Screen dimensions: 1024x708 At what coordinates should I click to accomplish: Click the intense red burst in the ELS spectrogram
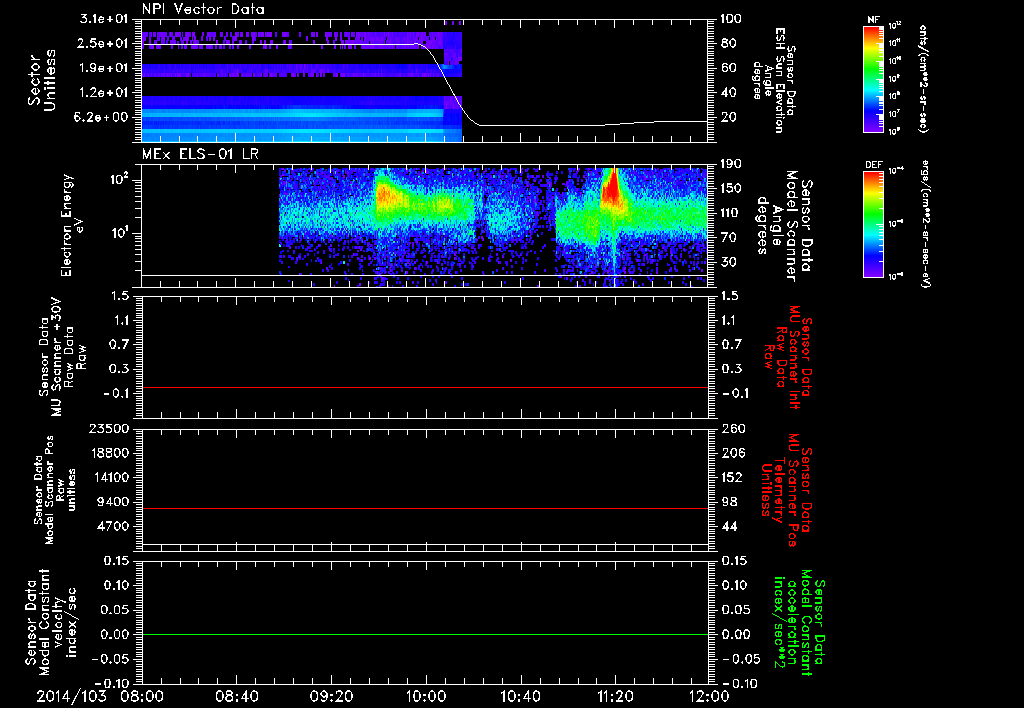click(x=613, y=189)
